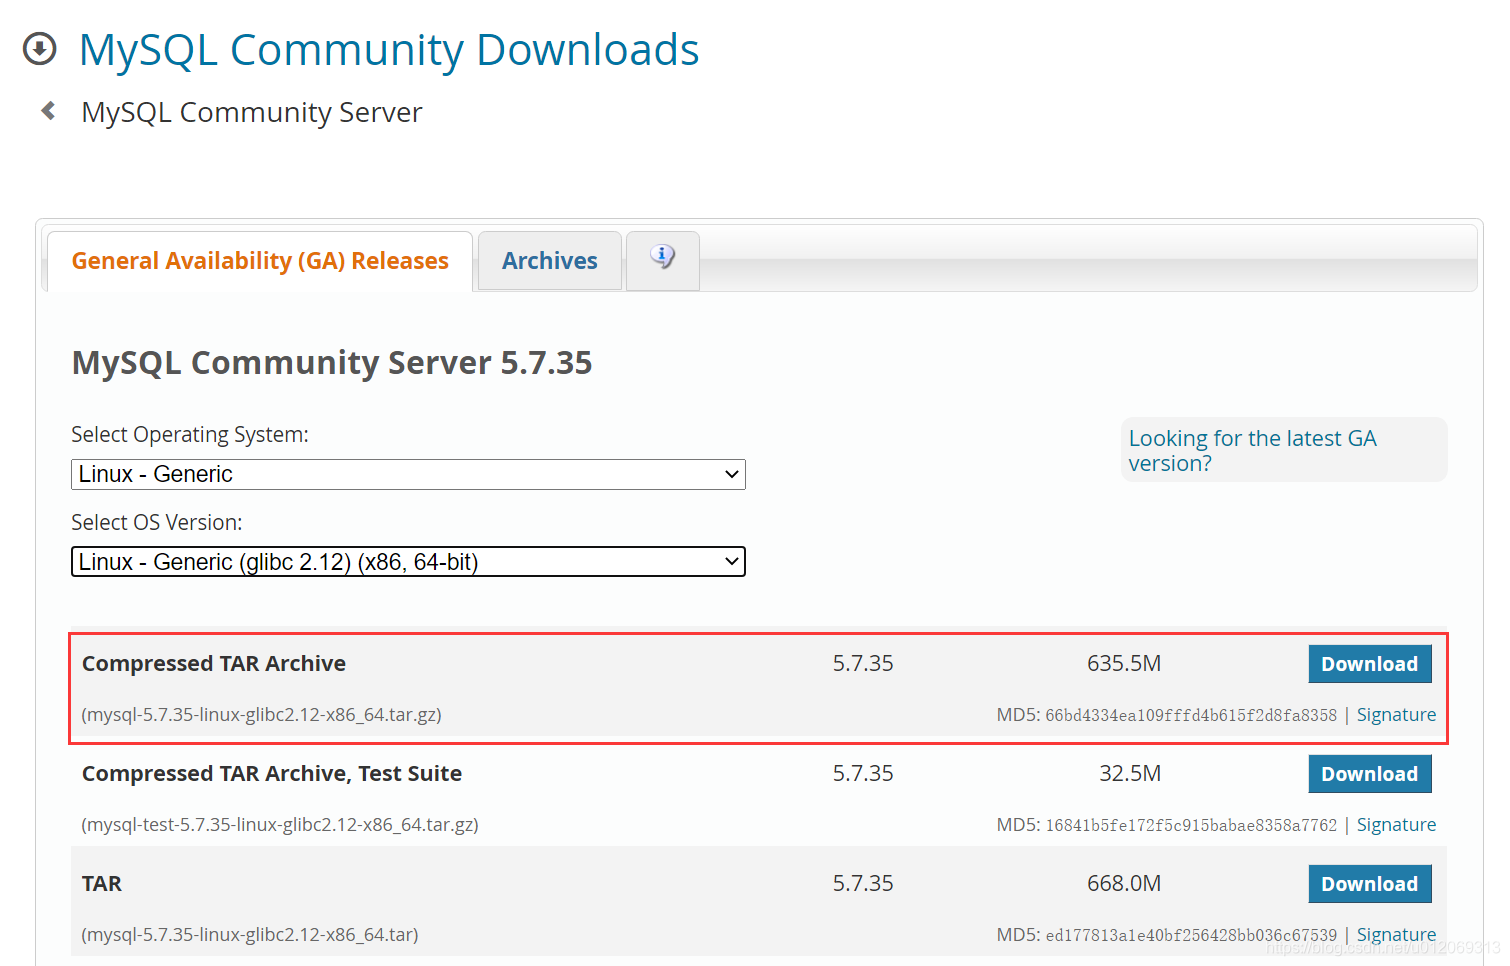This screenshot has height=966, width=1510.
Task: Click the MySQL Community Server breadcrumb text
Action: click(252, 112)
